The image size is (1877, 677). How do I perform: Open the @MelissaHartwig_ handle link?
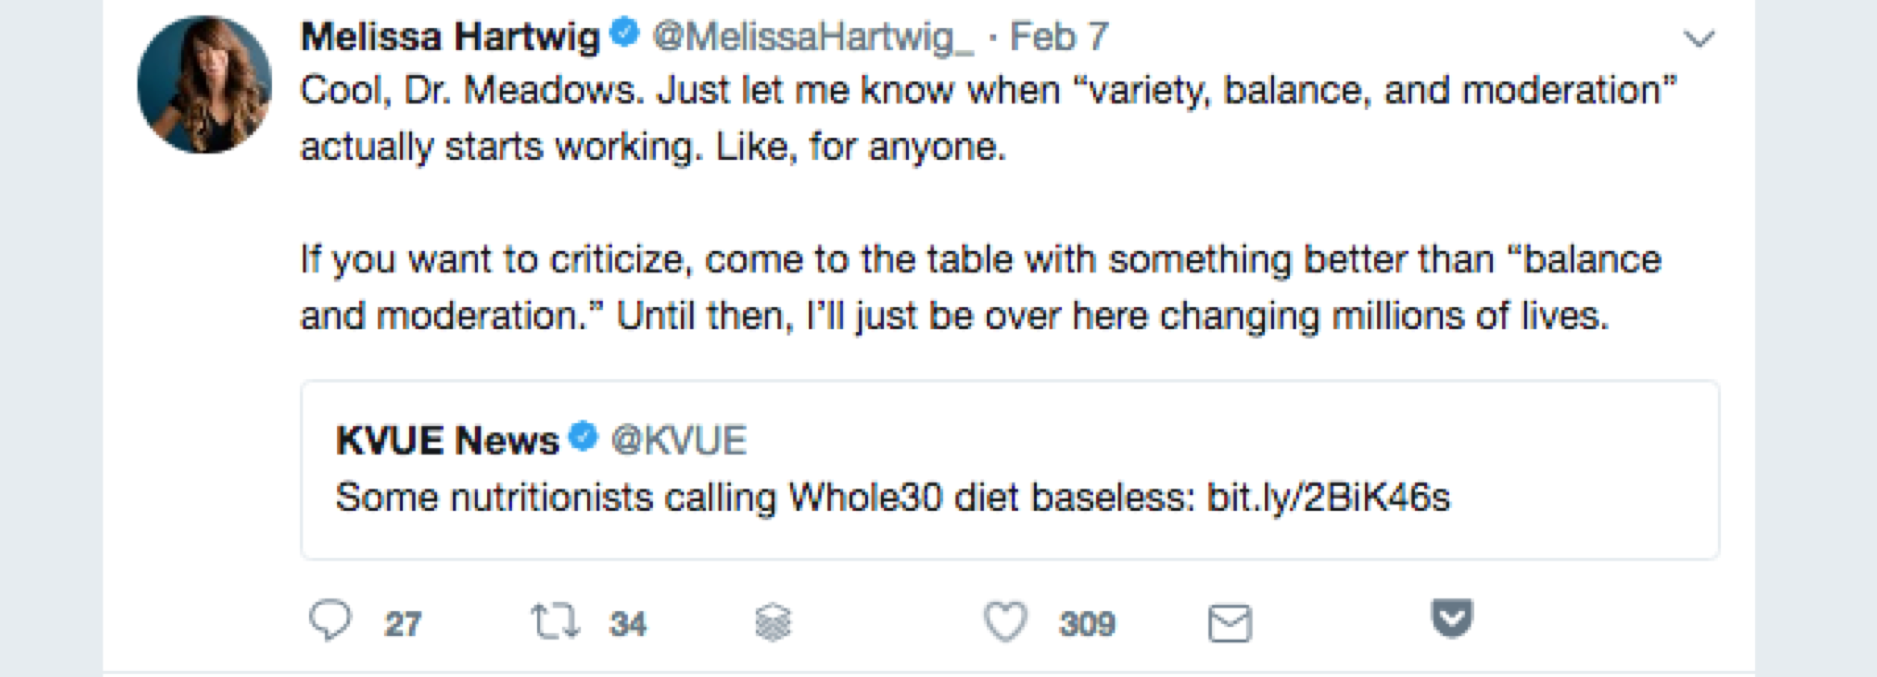[x=813, y=37]
